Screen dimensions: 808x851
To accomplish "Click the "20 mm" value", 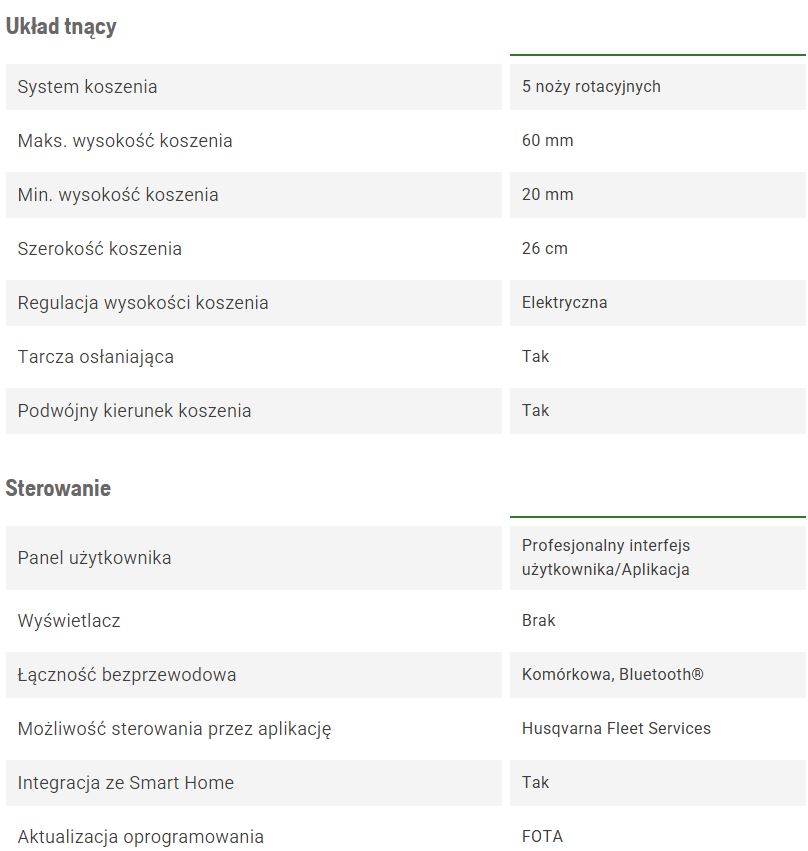I will click(548, 195).
